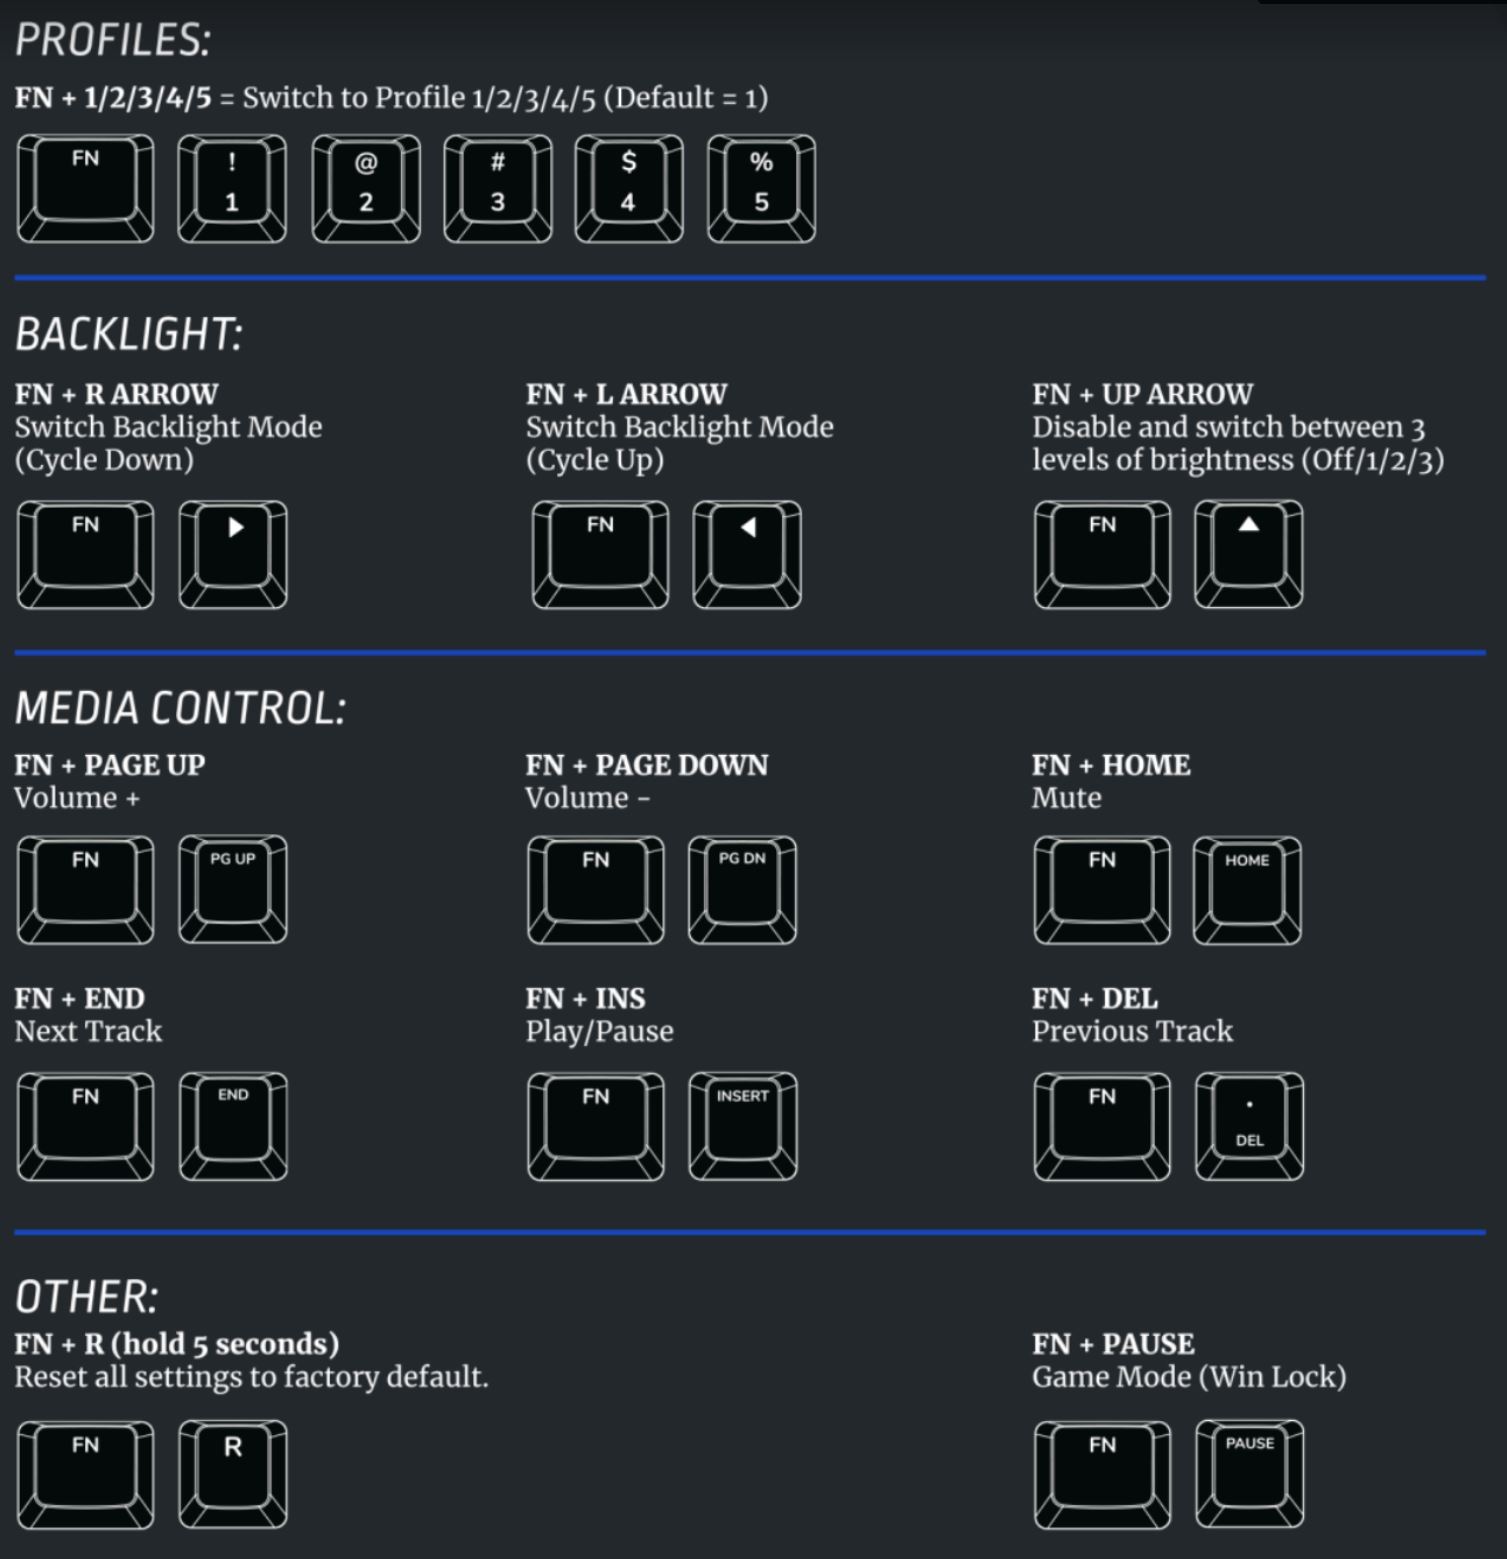Click the PAUSE key icon

(1250, 1475)
